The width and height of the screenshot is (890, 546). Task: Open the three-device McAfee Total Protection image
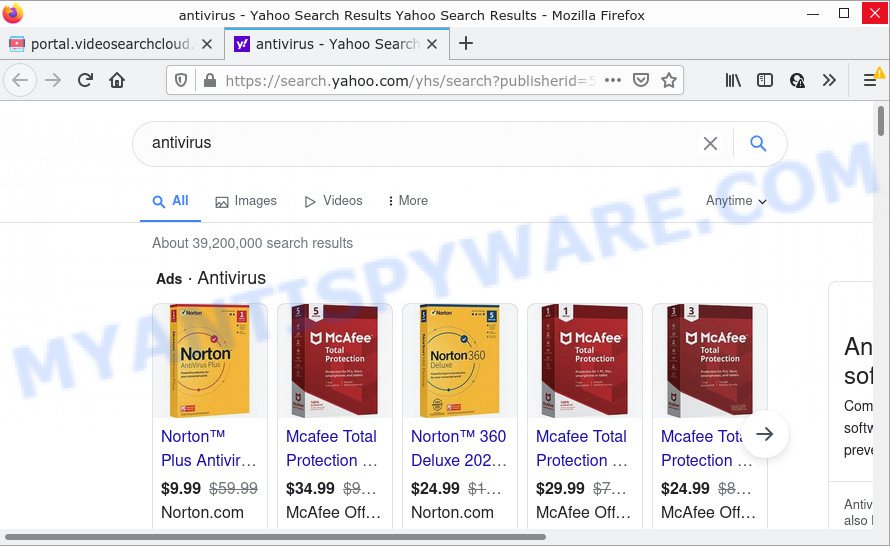(710, 361)
